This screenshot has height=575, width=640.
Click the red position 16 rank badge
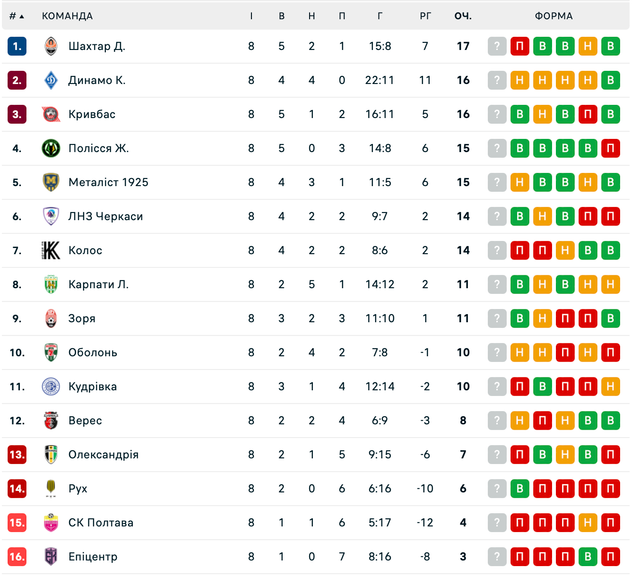[17, 556]
